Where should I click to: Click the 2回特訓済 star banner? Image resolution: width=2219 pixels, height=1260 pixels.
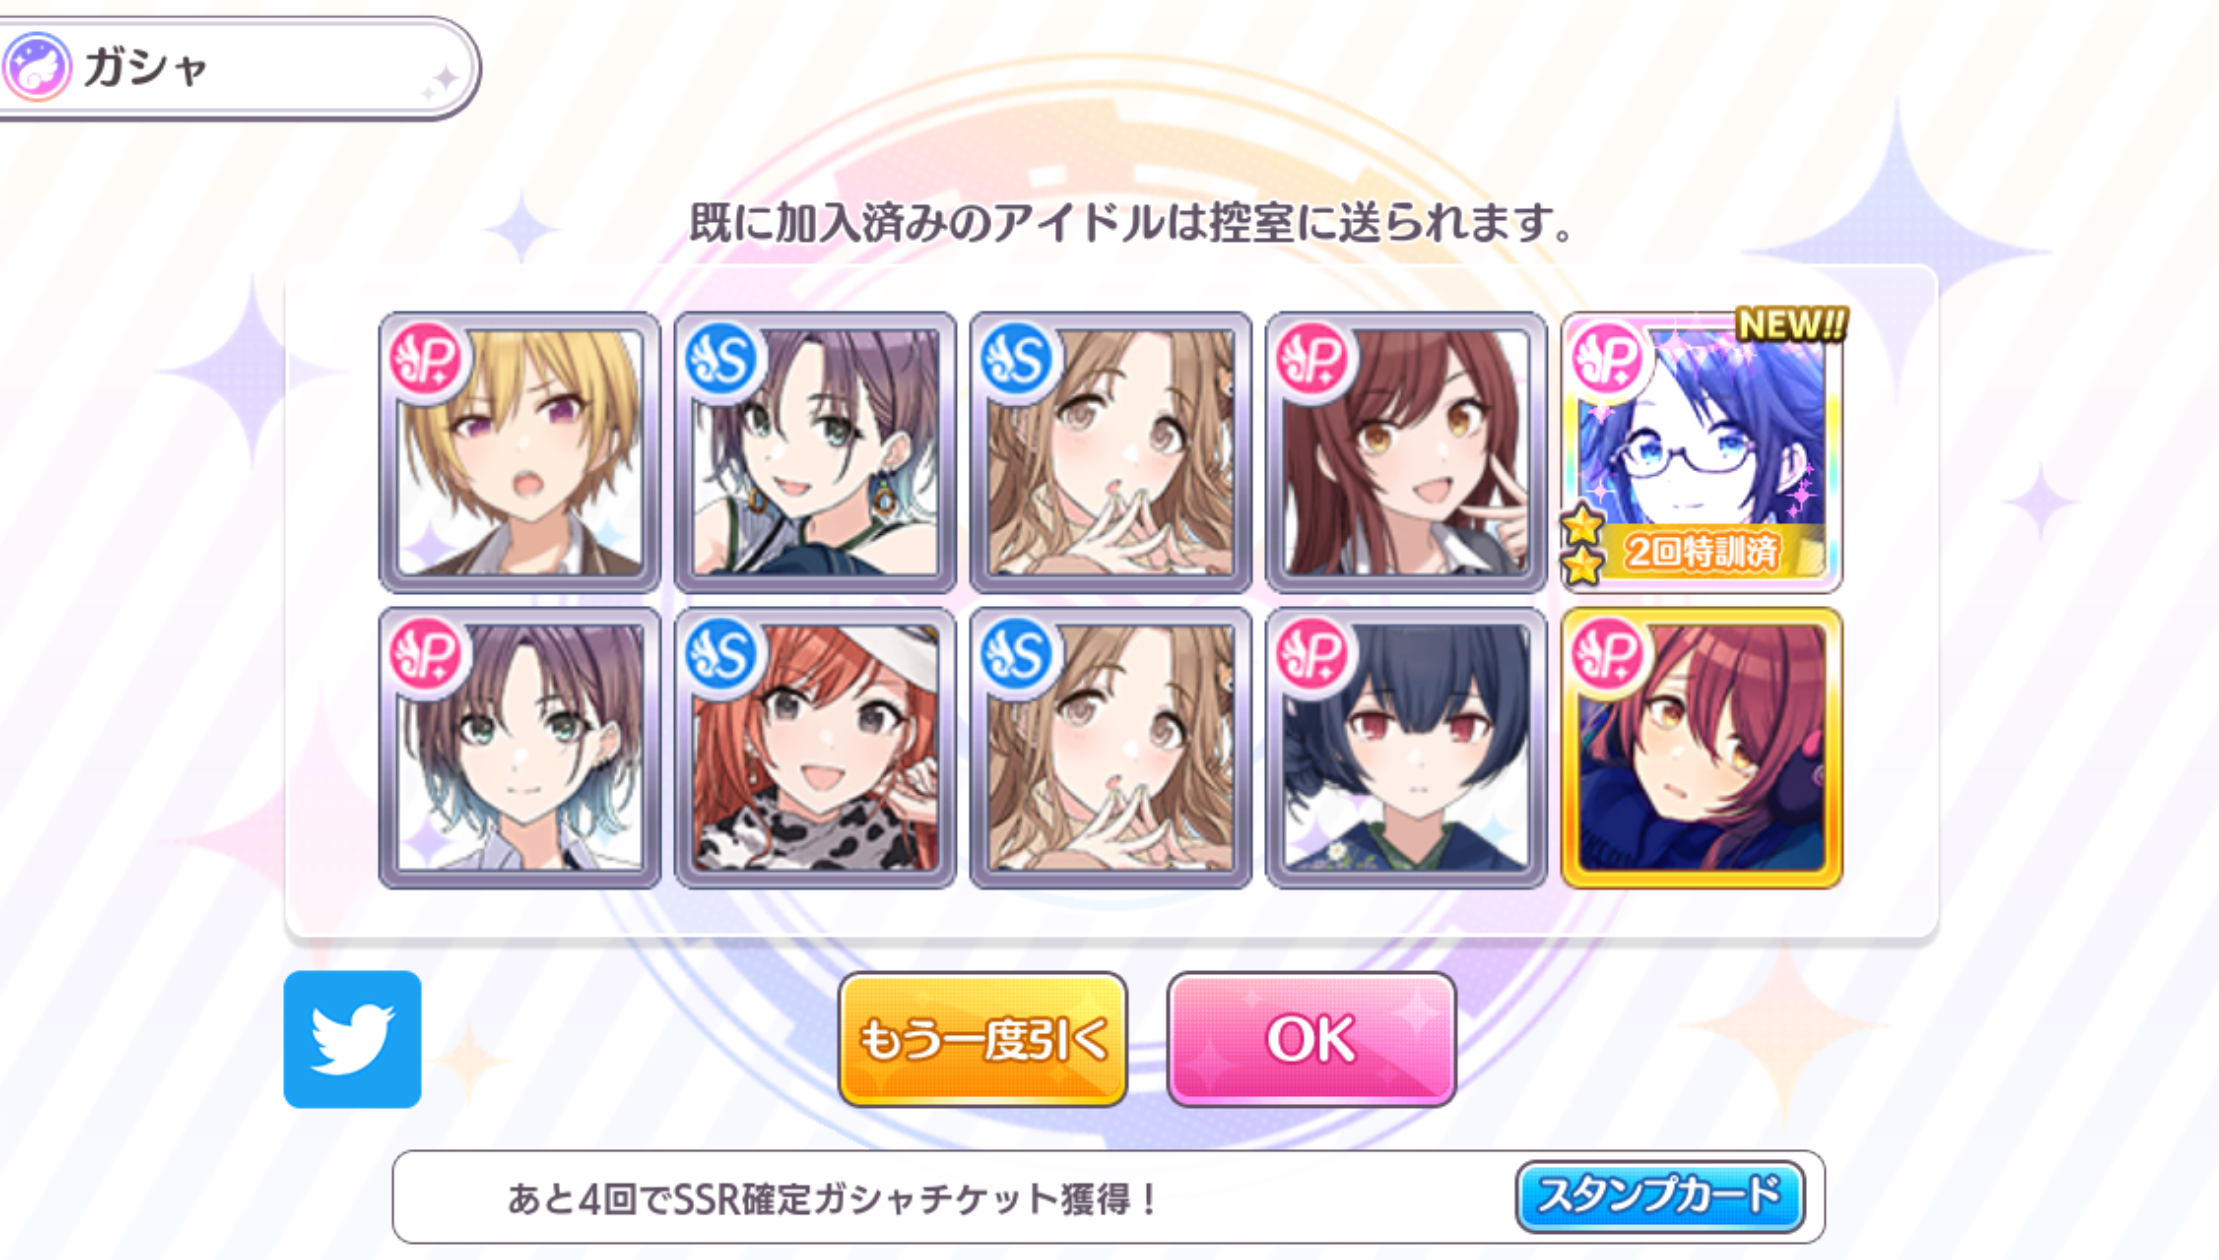(1695, 549)
